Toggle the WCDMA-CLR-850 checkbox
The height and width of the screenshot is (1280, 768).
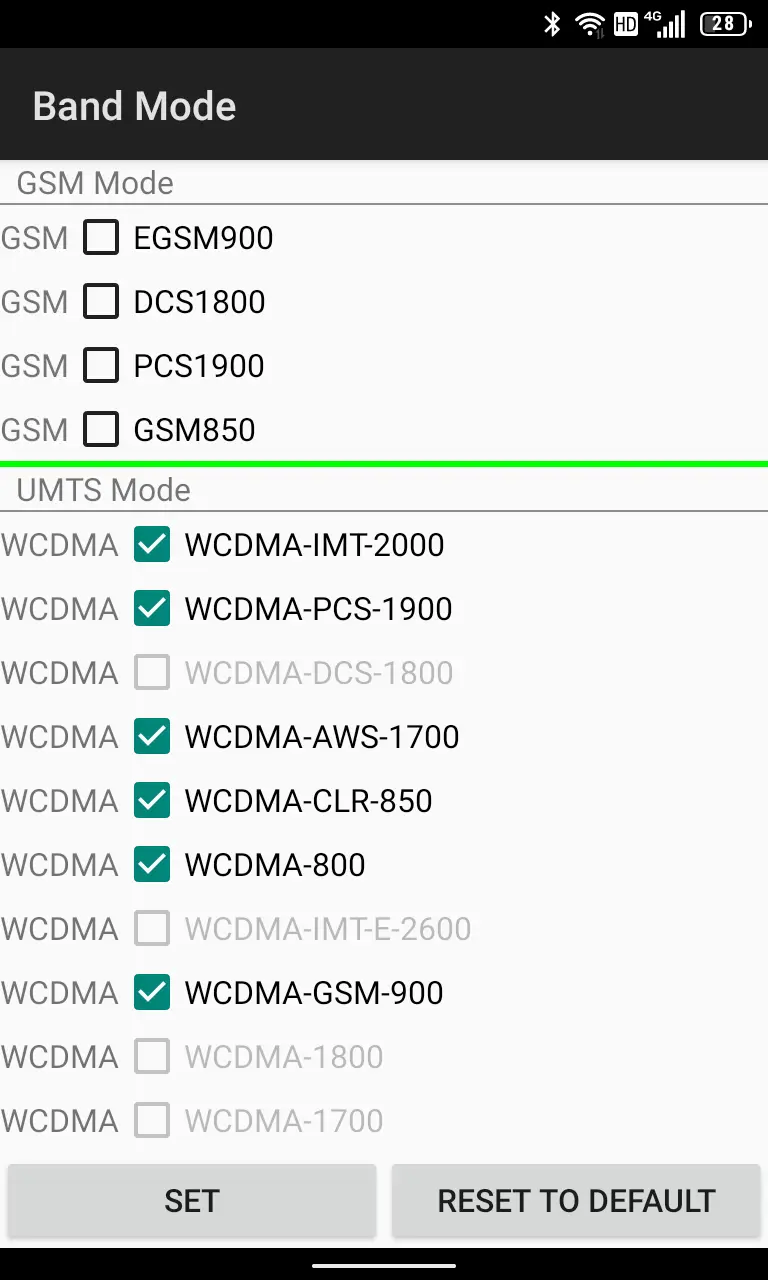pos(152,801)
